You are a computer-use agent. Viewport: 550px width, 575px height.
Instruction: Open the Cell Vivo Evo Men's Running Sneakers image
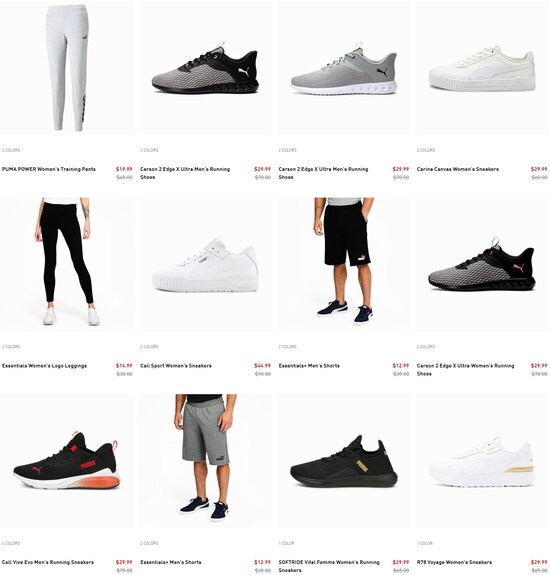(x=67, y=461)
